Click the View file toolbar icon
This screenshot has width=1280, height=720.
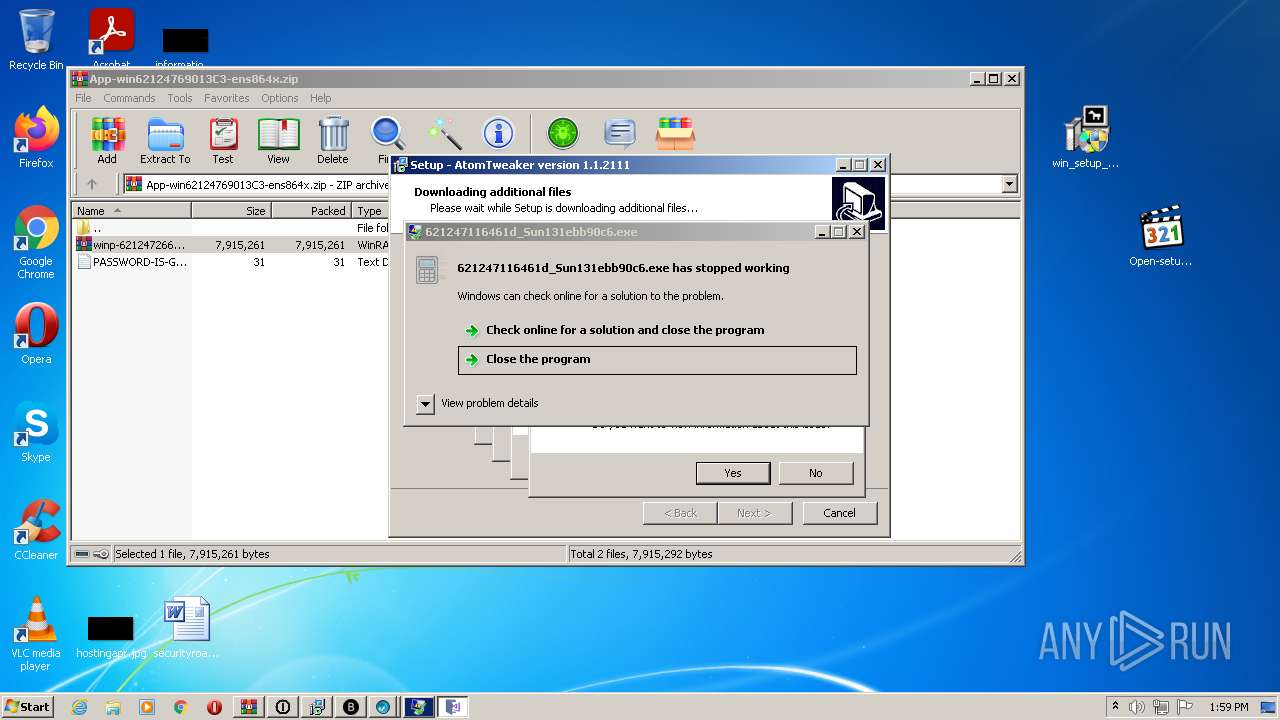point(278,140)
